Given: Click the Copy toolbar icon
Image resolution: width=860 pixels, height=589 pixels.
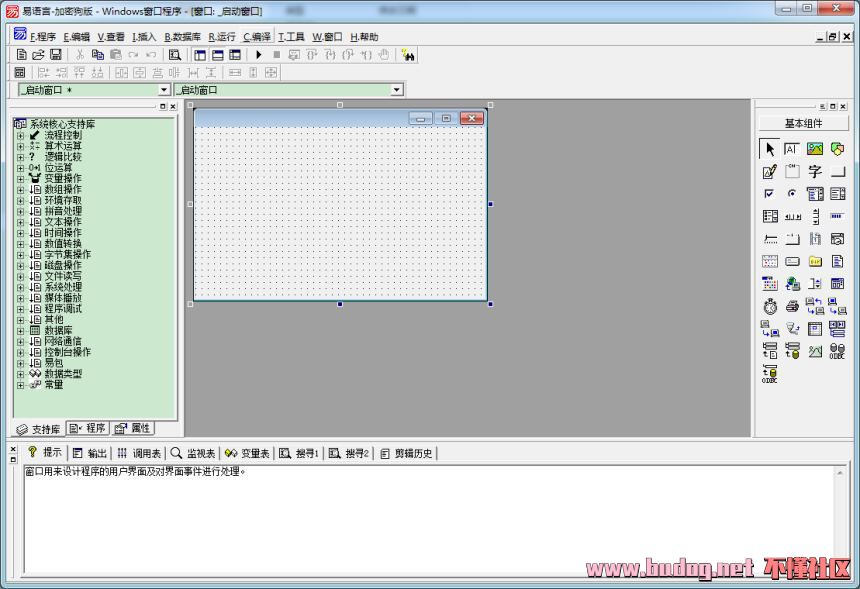Looking at the screenshot, I should [x=98, y=55].
